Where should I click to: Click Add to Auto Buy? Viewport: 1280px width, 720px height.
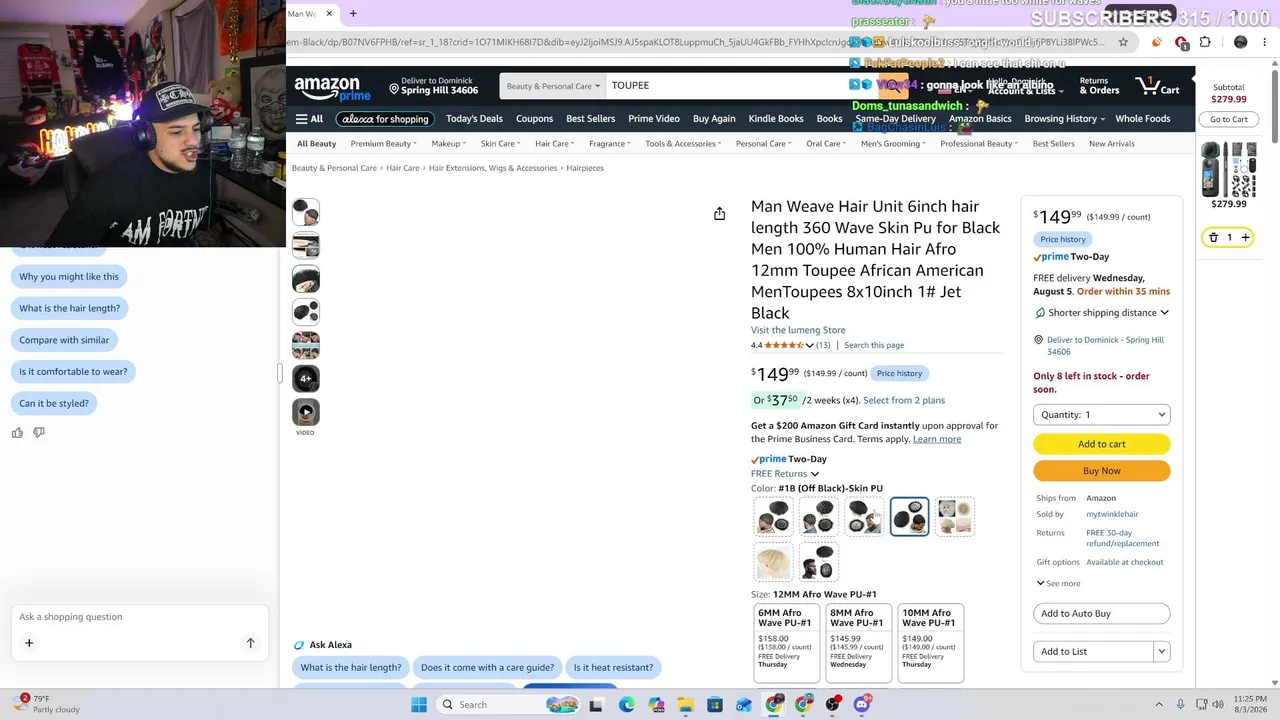point(1101,614)
